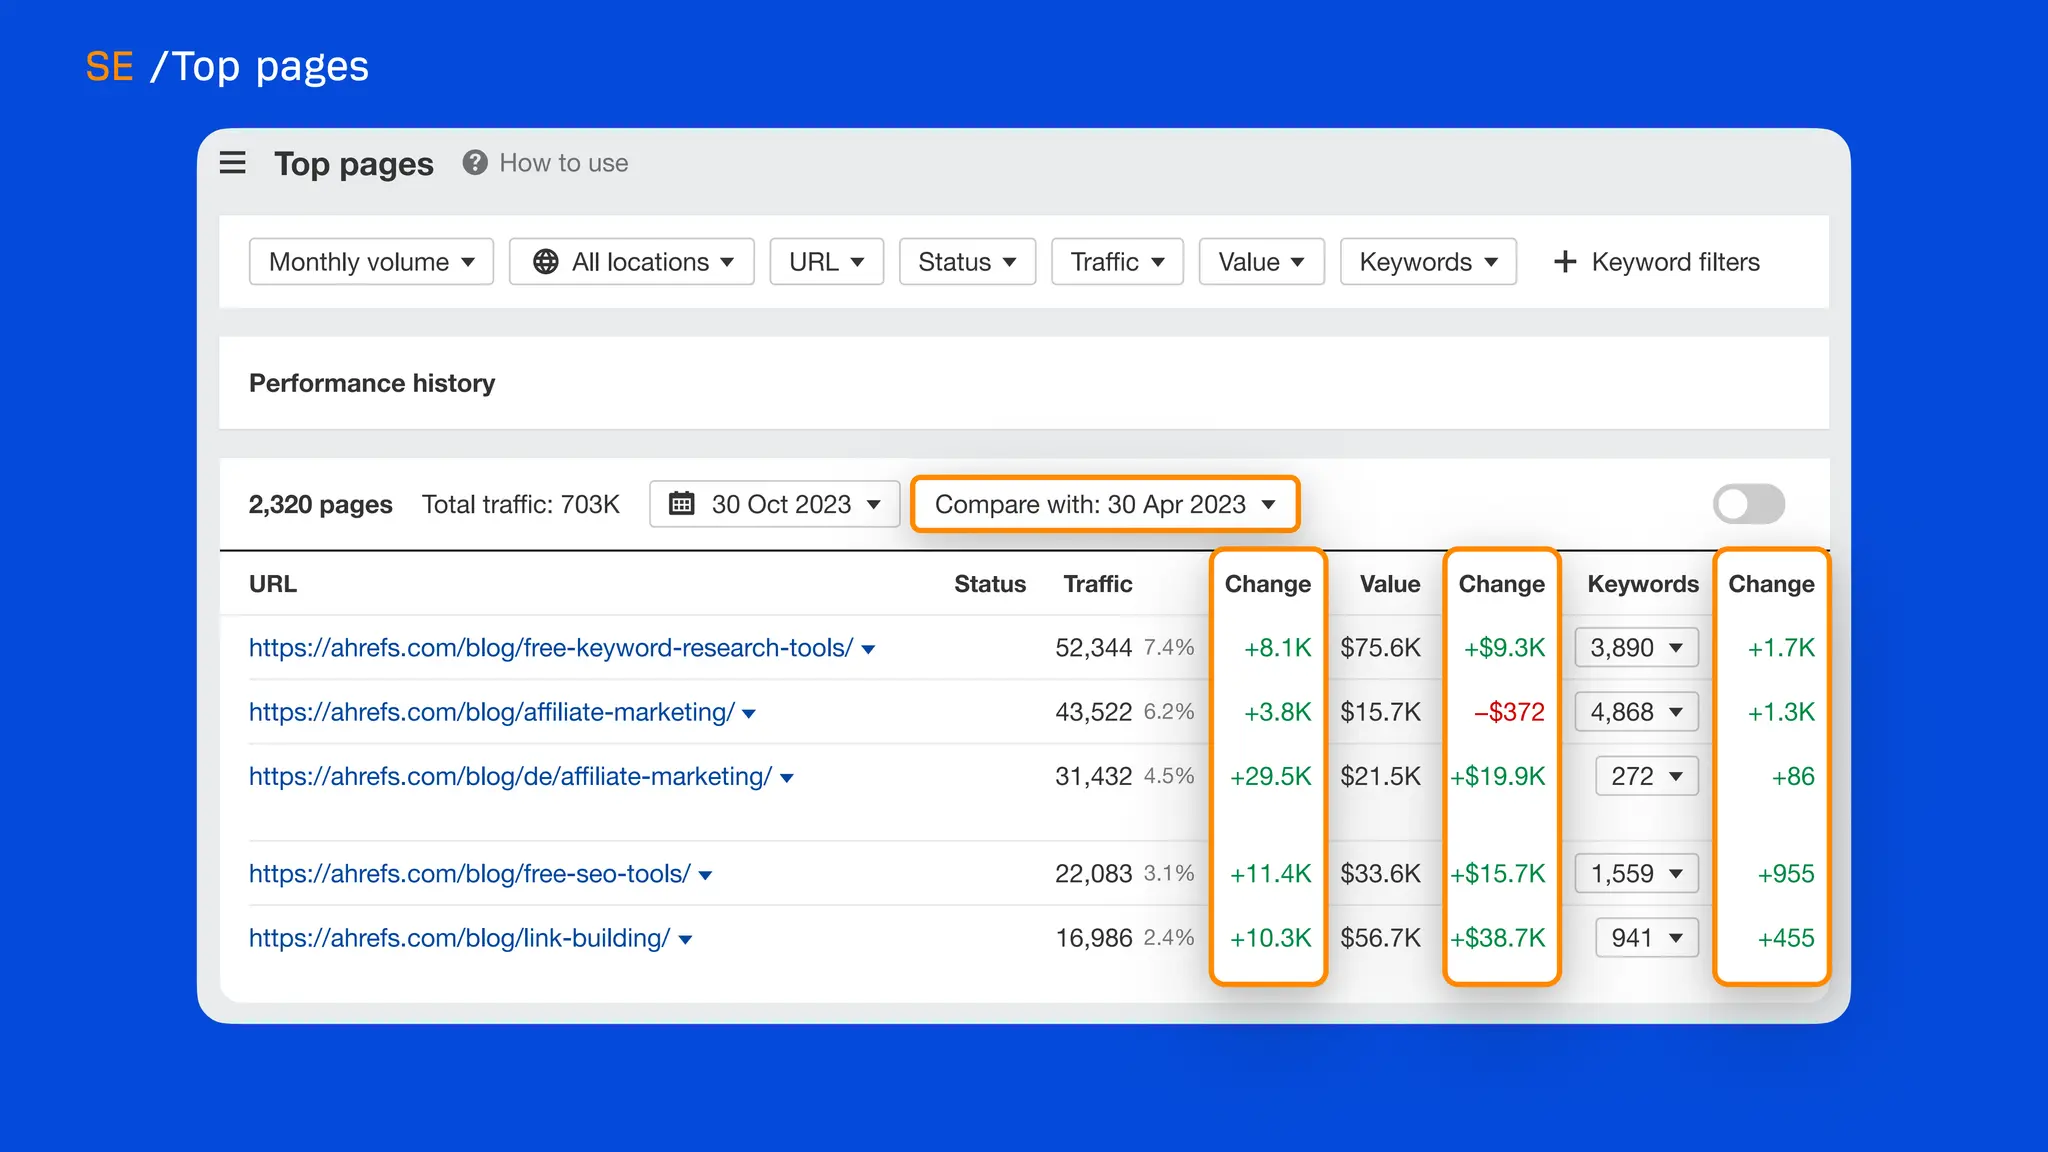Image resolution: width=2048 pixels, height=1152 pixels.
Task: Click the 31,432 traffic value
Action: [1094, 776]
